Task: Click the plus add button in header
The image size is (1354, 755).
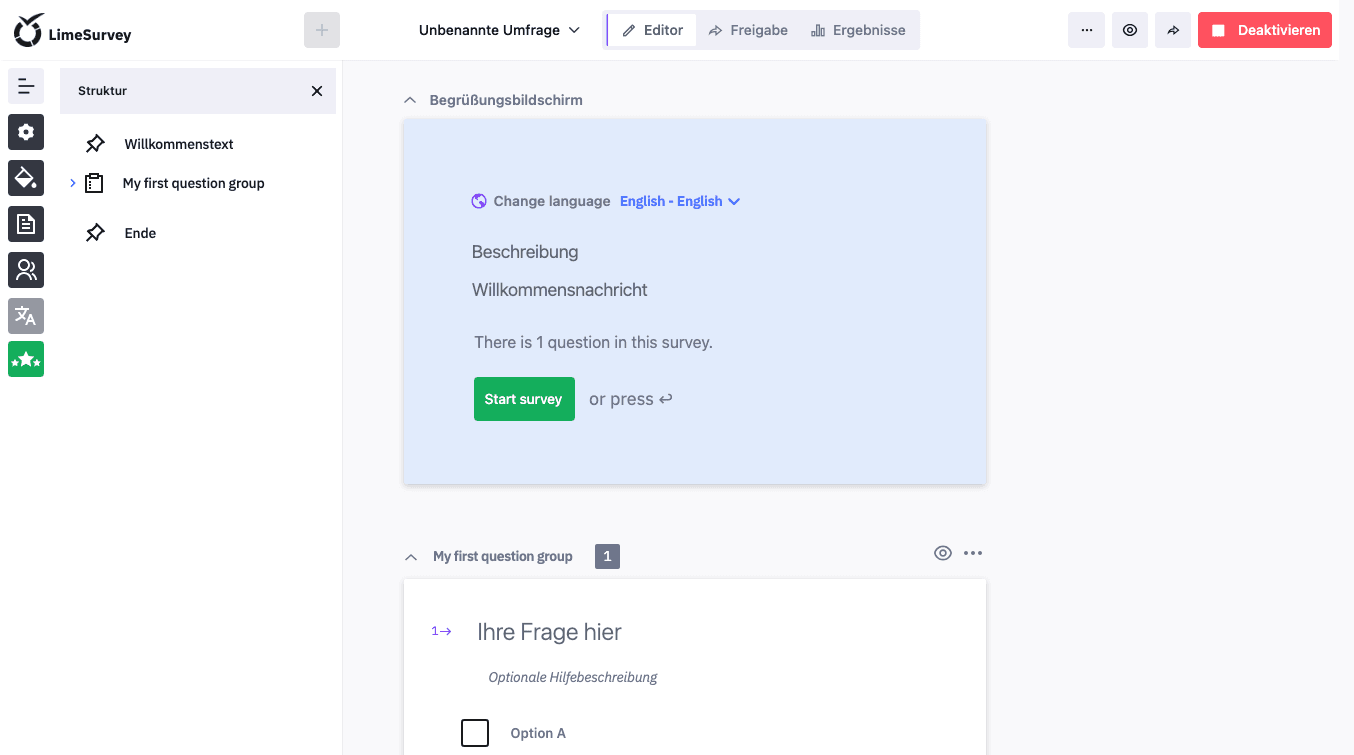Action: 322,30
